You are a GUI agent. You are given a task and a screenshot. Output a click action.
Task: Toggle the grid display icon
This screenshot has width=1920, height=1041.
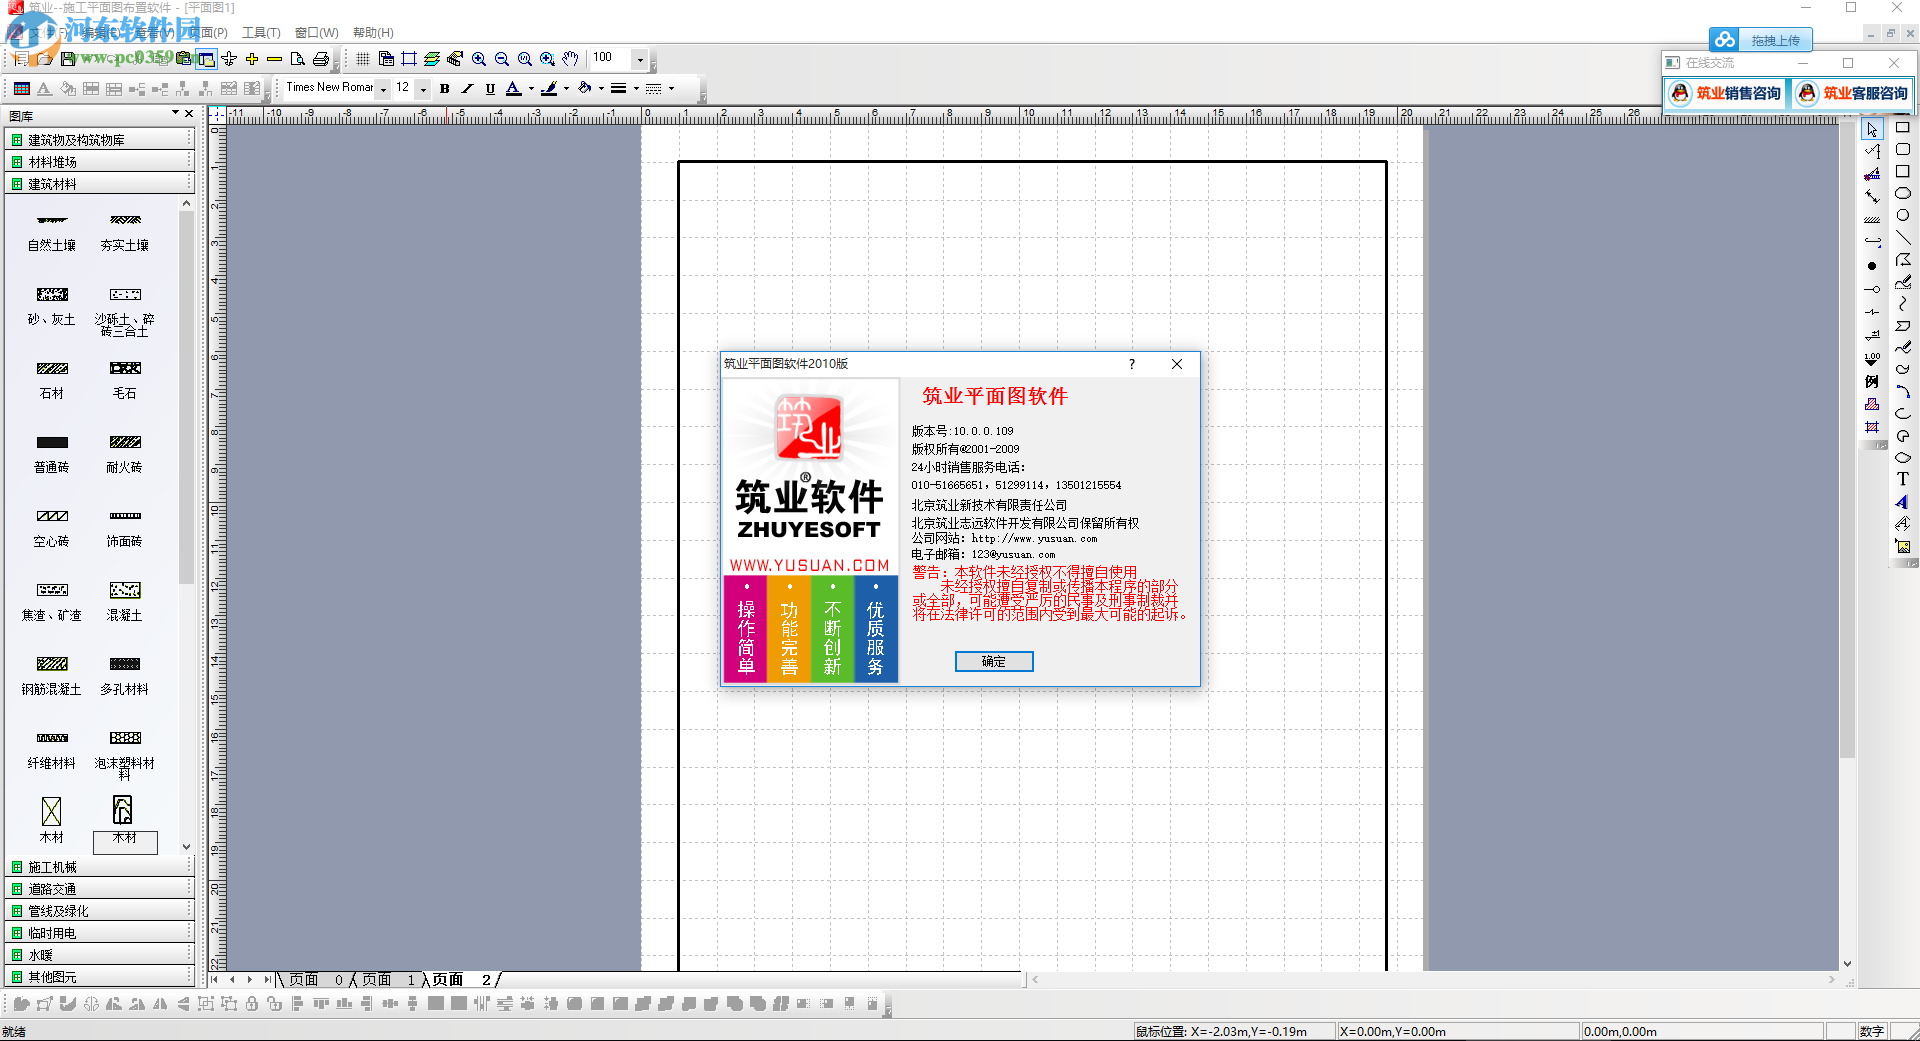pyautogui.click(x=363, y=59)
